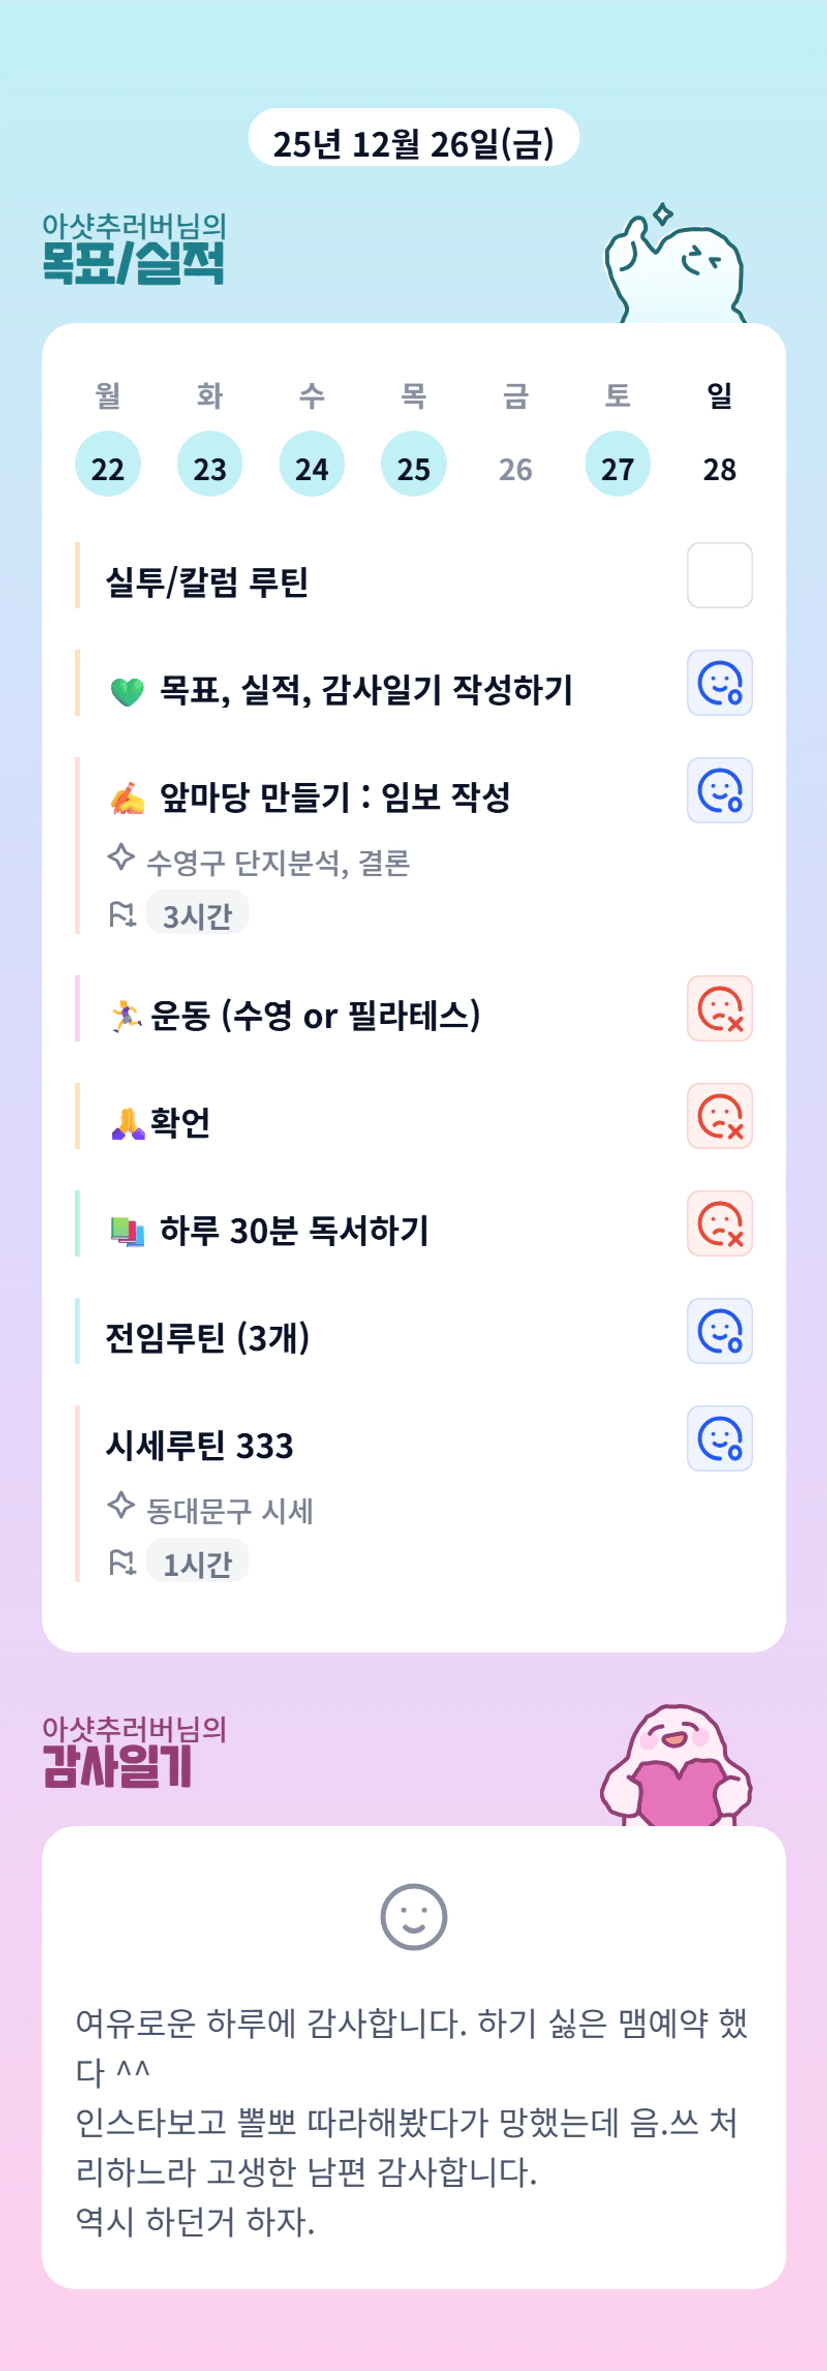Click smiley status icon for 앞마당 만들기 task
The height and width of the screenshot is (2371, 827).
tap(719, 790)
